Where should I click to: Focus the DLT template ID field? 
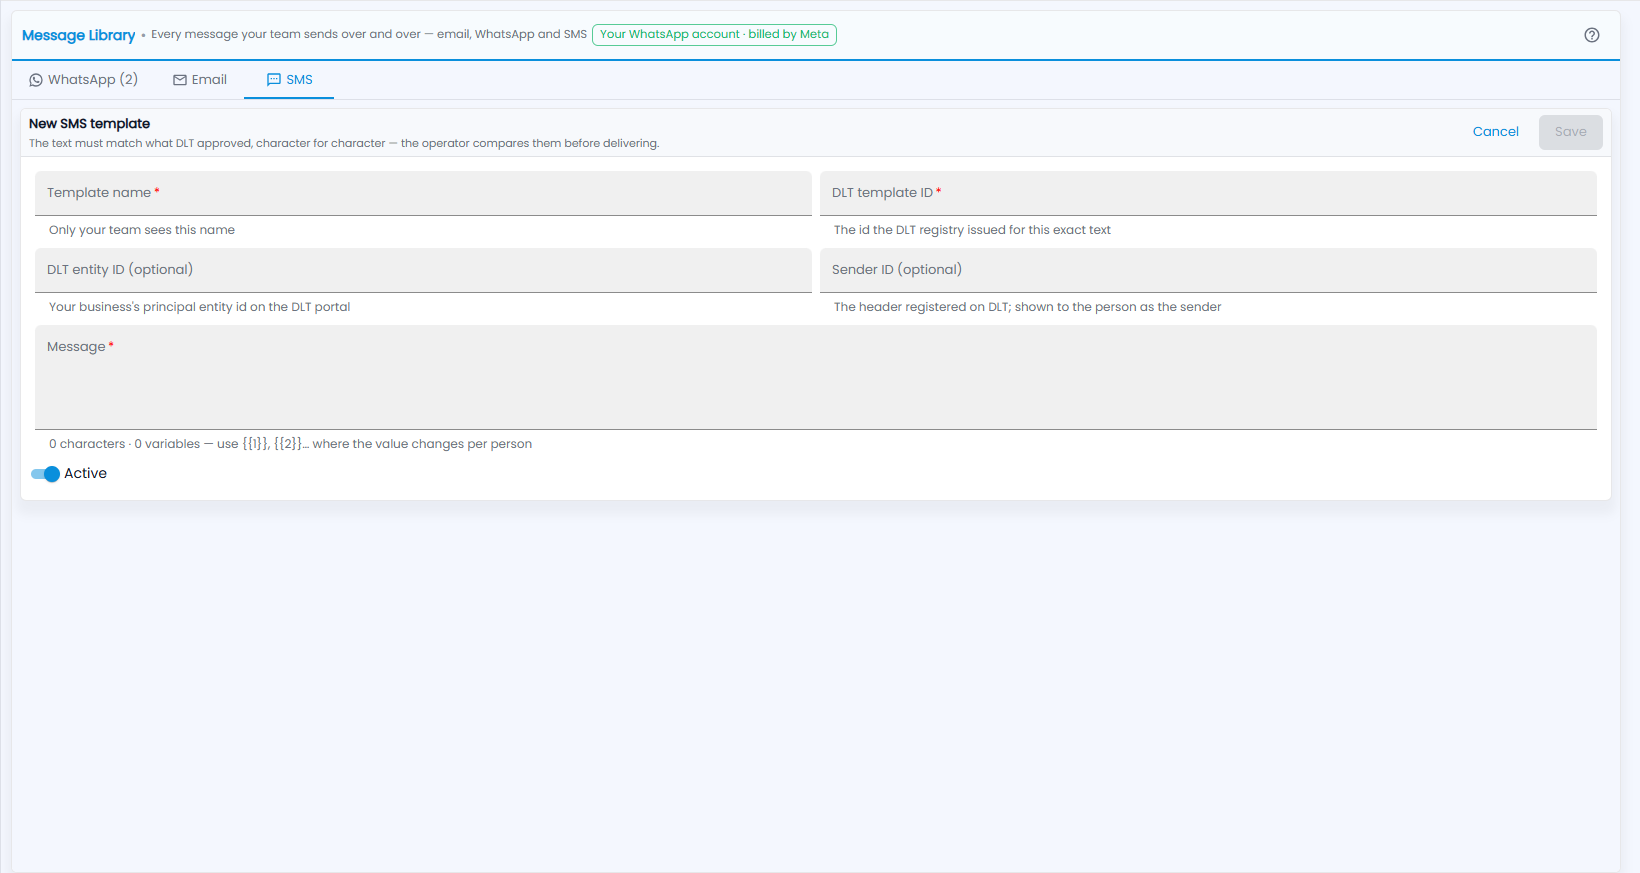click(1208, 193)
